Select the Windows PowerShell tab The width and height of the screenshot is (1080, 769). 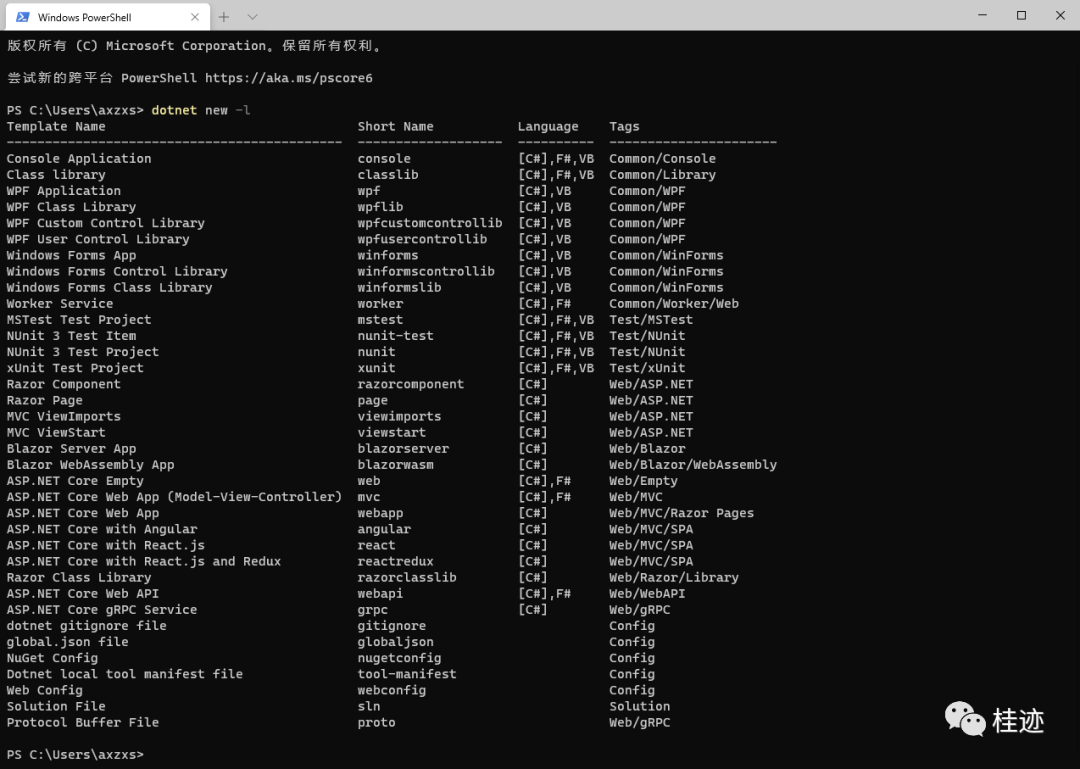pyautogui.click(x=107, y=17)
